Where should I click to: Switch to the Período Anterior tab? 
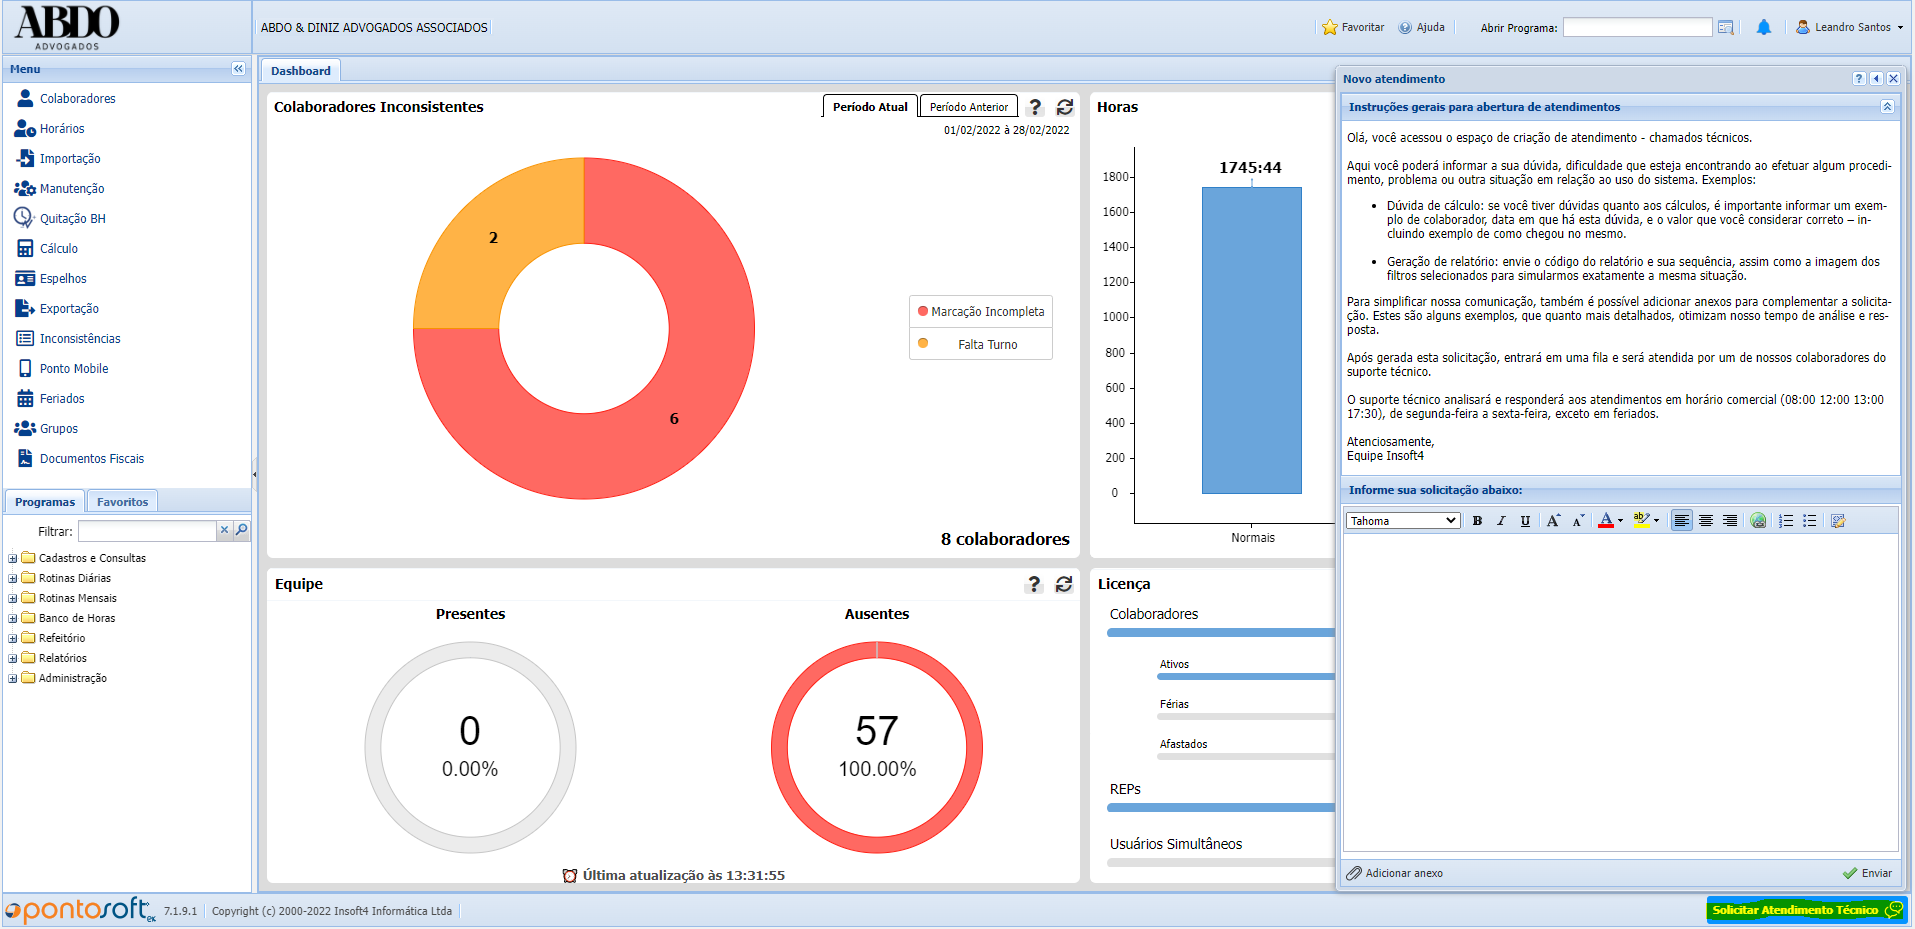click(968, 107)
